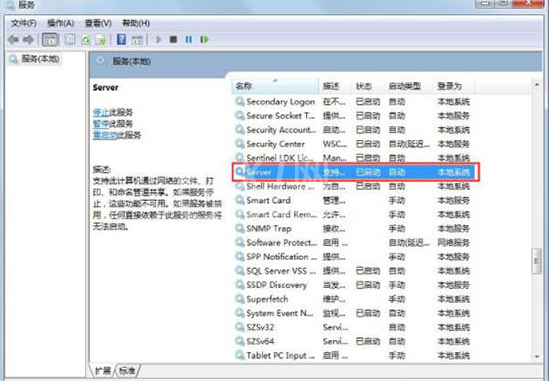
Task: Open the 操作(A) menu
Action: 61,23
